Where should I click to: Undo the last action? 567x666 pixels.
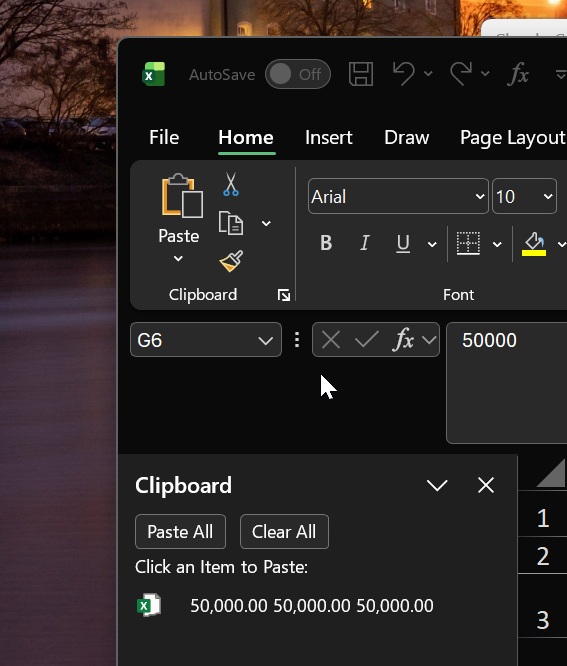403,74
